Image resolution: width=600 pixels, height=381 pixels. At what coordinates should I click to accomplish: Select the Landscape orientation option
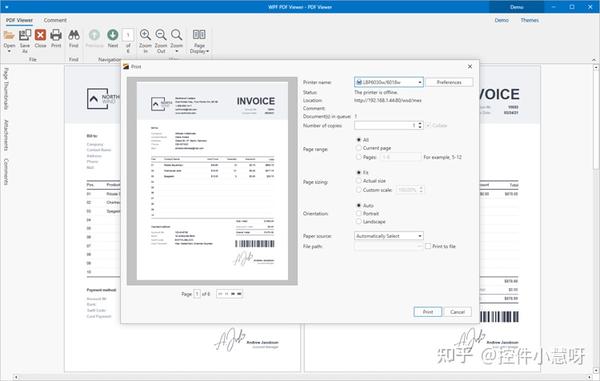[x=359, y=222]
